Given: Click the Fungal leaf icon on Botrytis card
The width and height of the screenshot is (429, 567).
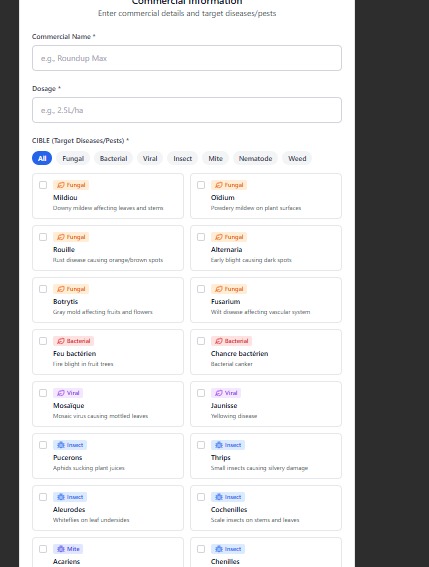Looking at the screenshot, I should coord(61,289).
